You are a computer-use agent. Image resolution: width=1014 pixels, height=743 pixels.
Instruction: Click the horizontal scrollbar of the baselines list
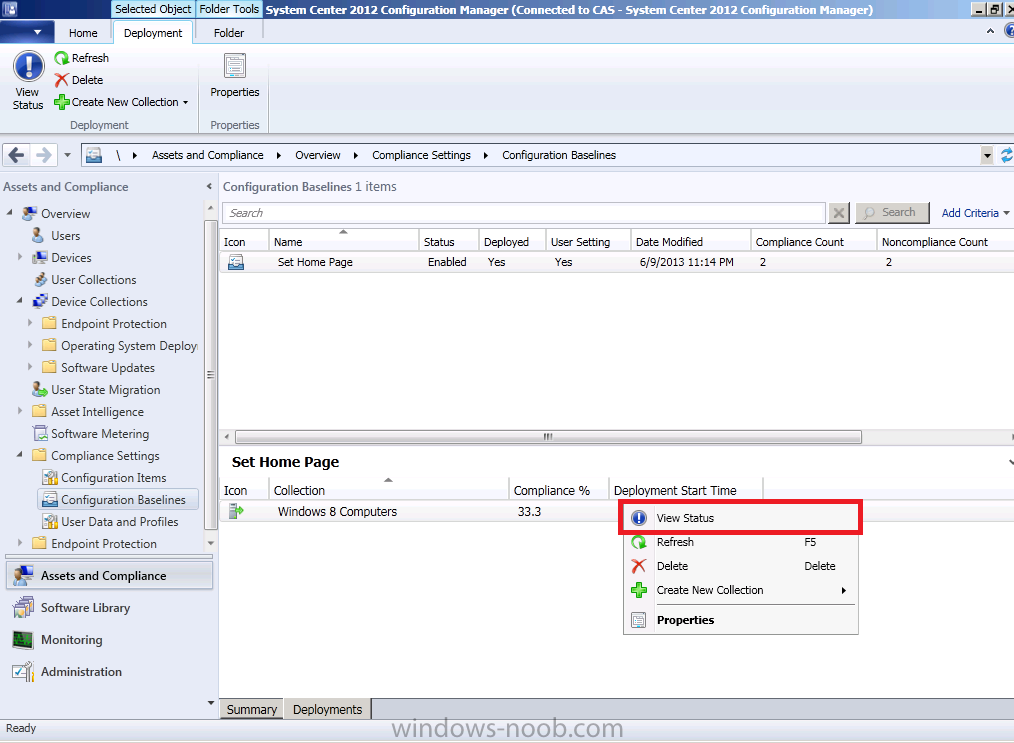point(548,437)
